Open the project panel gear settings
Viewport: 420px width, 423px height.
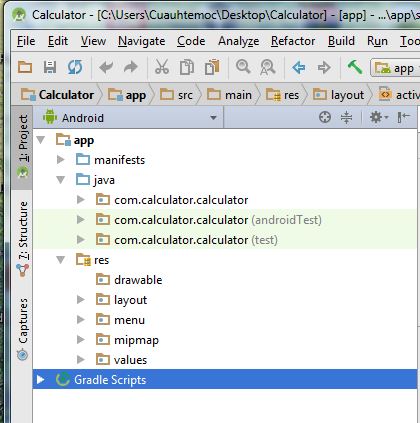point(379,117)
